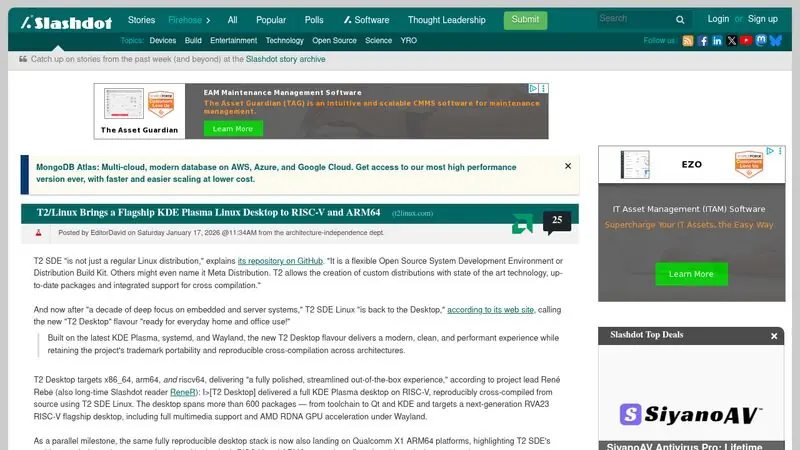The height and width of the screenshot is (450, 800).
Task: Open the Mastodon follow icon
Action: click(x=761, y=40)
